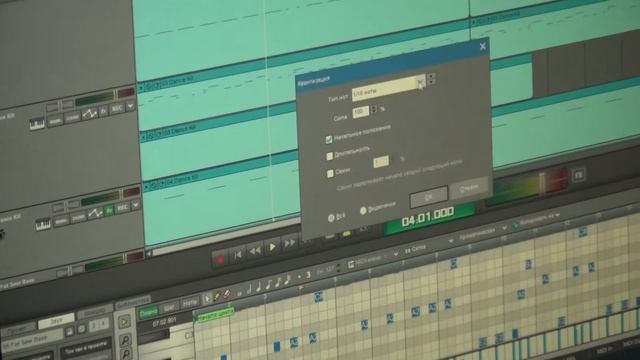Enable the 'Длительность' checkbox
640x360 pixels.
pos(329,156)
